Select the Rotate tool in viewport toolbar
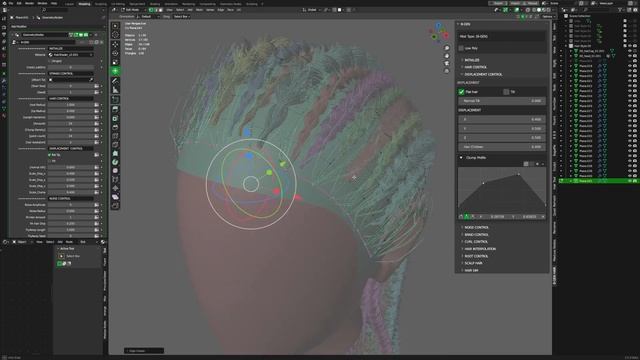Viewport: 640px width, 360px height. click(x=116, y=53)
